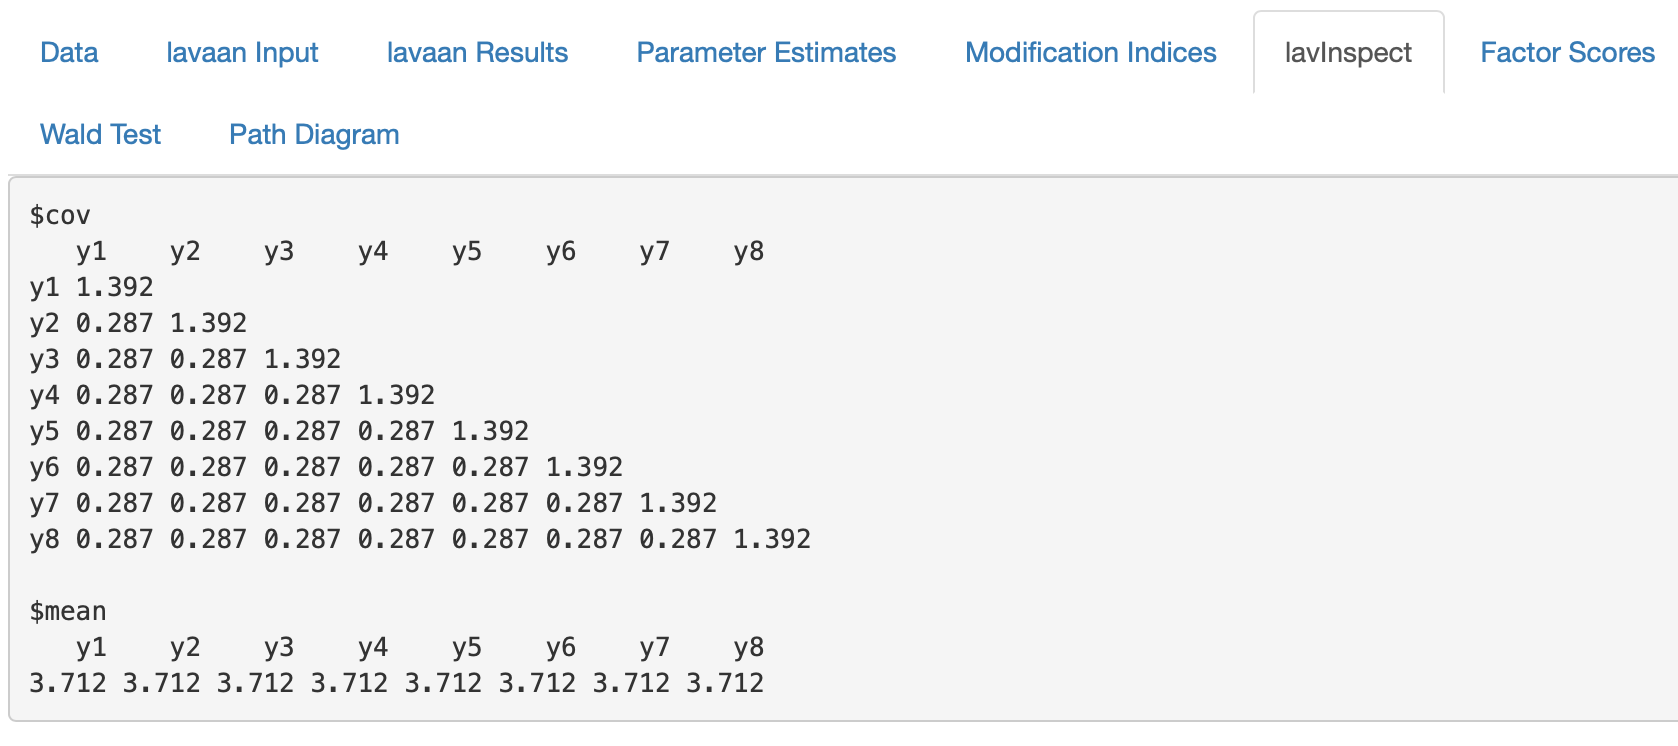Open the lavaan Input tab
Viewport: 1678px width, 746px height.
coord(241,52)
